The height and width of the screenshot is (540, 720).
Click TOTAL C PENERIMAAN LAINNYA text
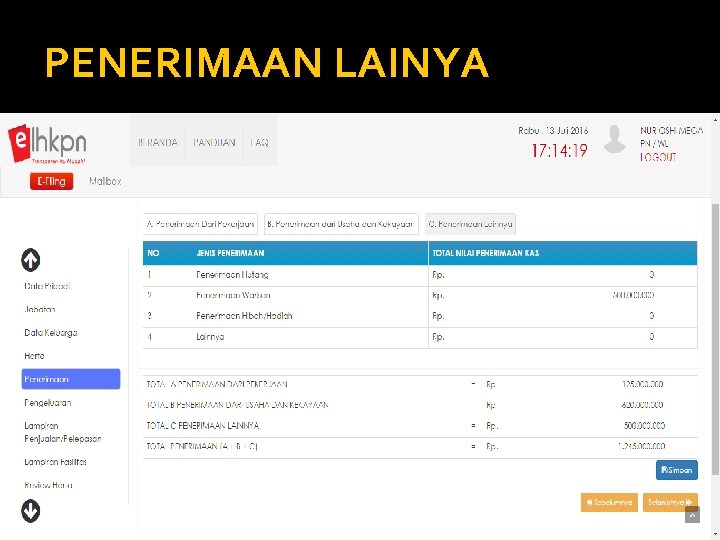click(x=202, y=426)
